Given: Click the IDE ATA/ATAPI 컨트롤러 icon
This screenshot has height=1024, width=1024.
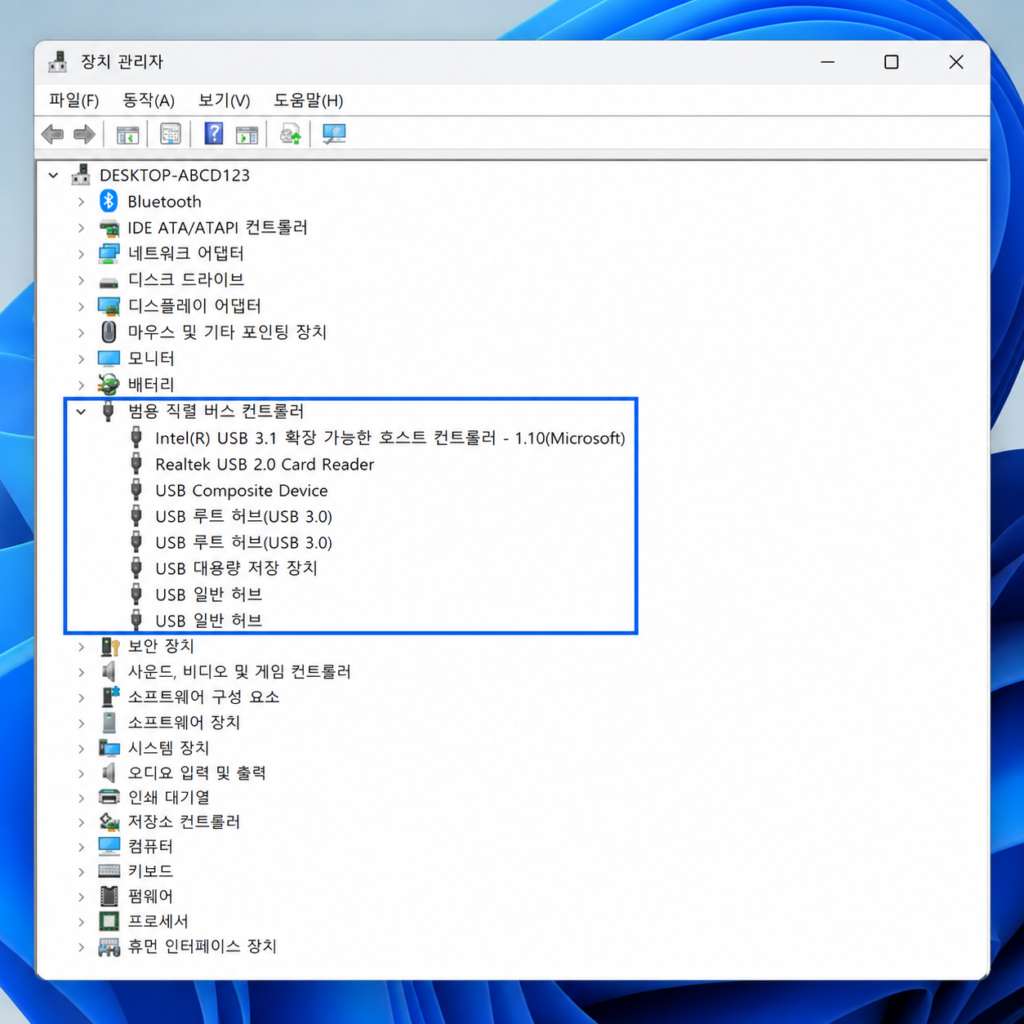Looking at the screenshot, I should point(109,228).
